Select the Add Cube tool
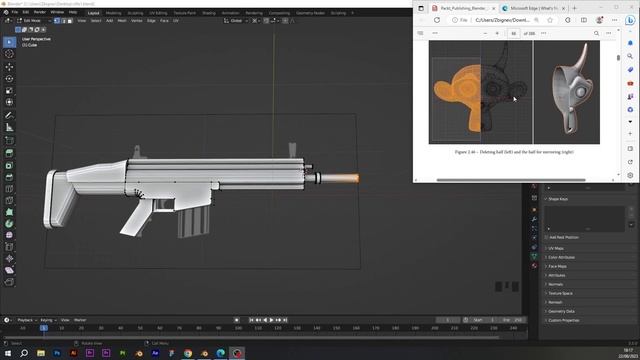Viewport: 640px width, 360px height. [9, 140]
